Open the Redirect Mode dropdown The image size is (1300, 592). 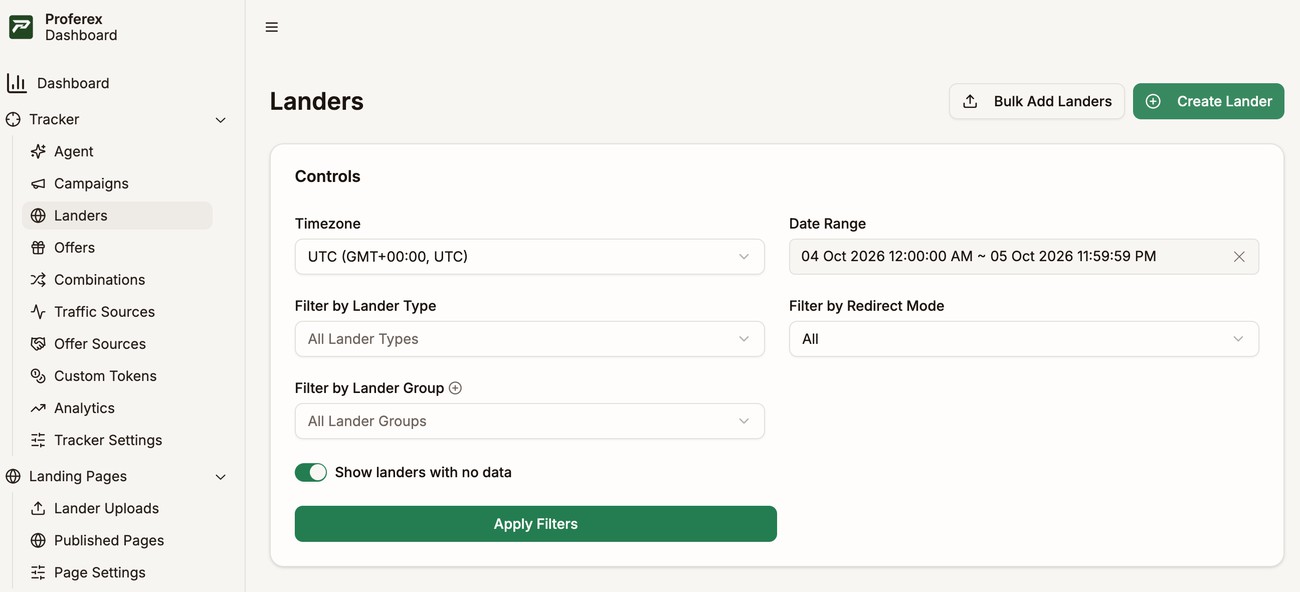(x=1024, y=339)
